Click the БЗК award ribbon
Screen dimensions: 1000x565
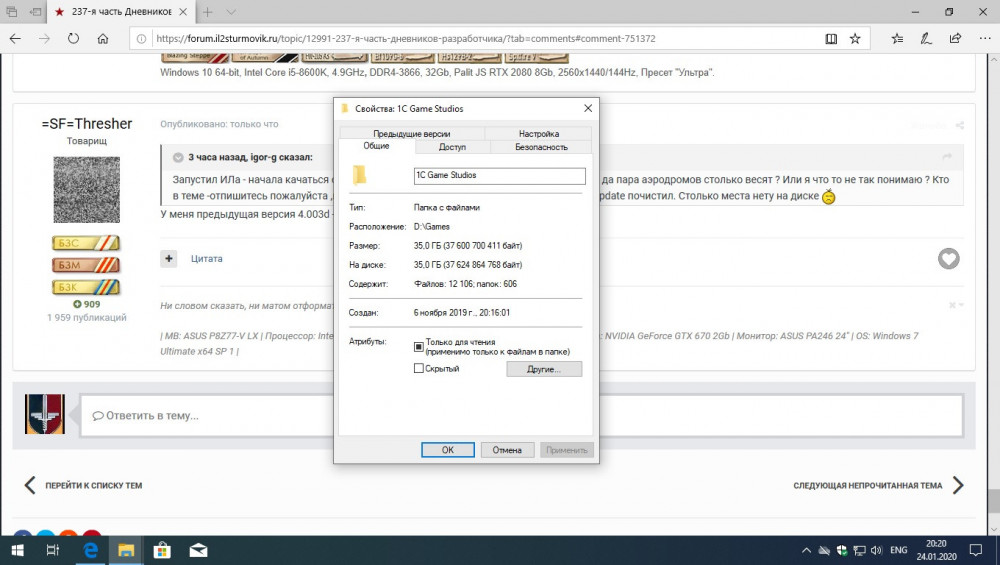86,287
